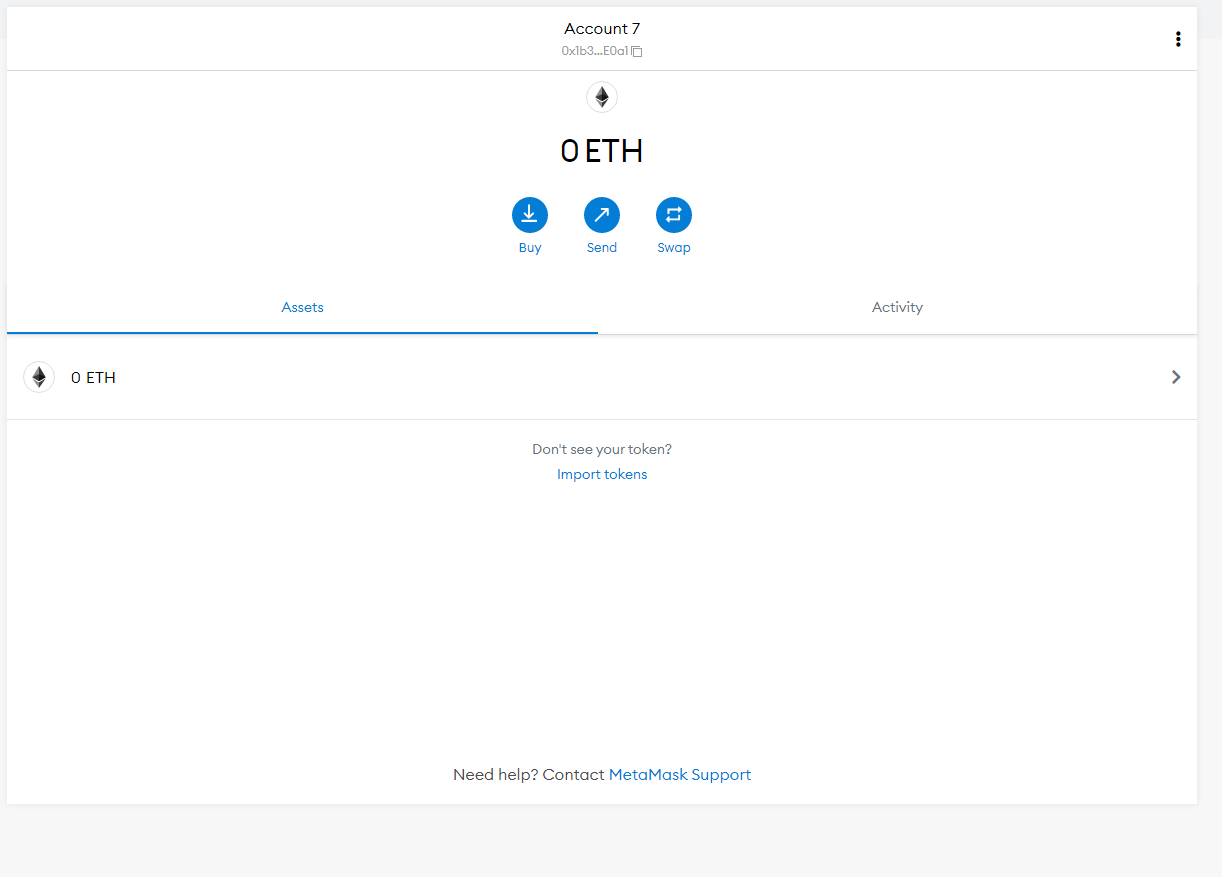Image resolution: width=1222 pixels, height=877 pixels.
Task: Open the MetaMask Support link
Action: [x=680, y=774]
